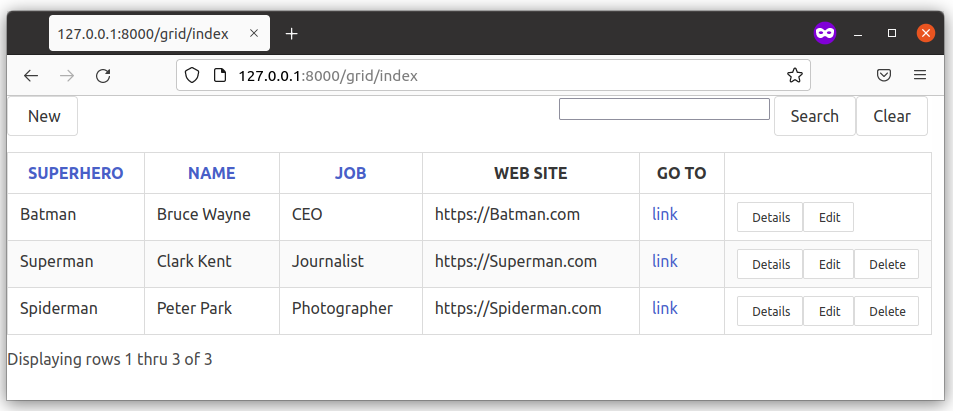The width and height of the screenshot is (953, 411).
Task: Close the 127.0.0.1:8000/grid/index tab
Action: tap(254, 34)
